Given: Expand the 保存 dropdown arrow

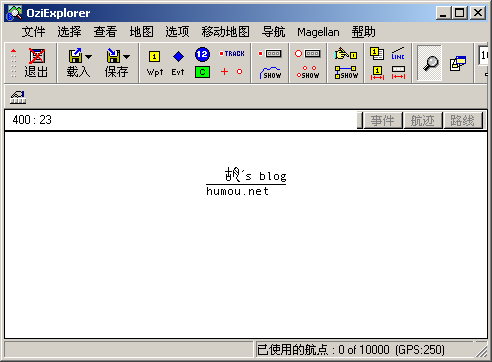Looking at the screenshot, I should click(x=127, y=57).
